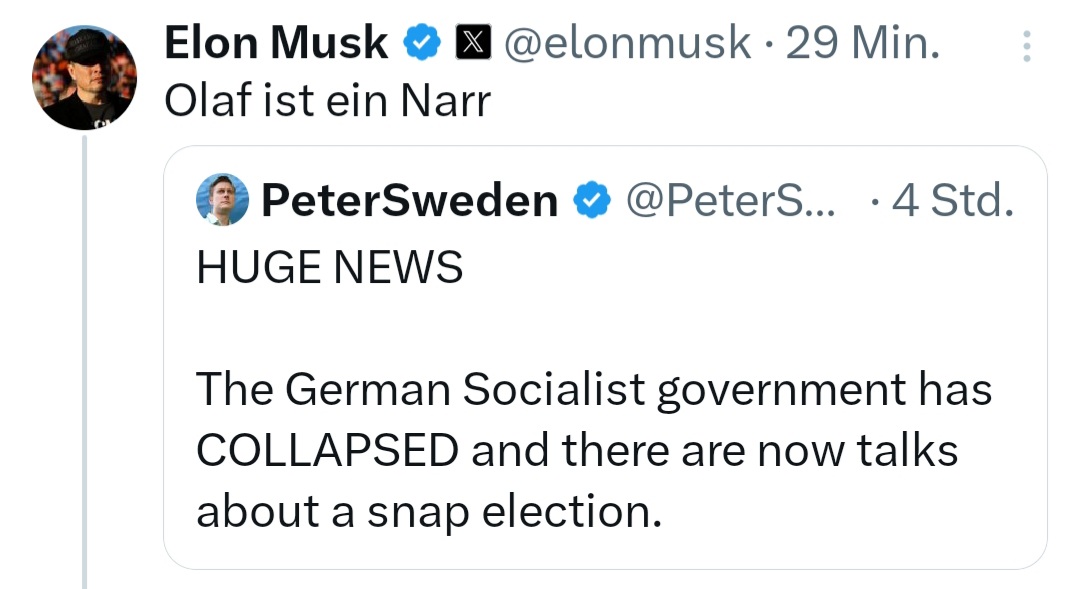Click the Elon Musk display name

[x=275, y=43]
